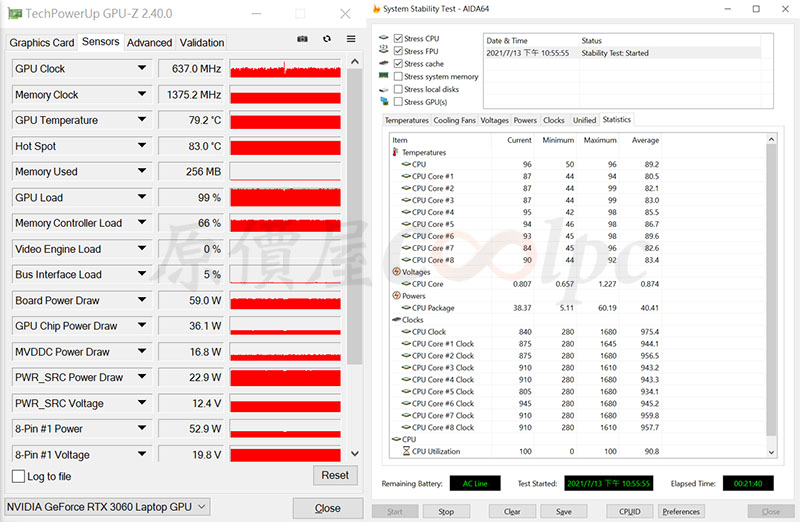Open the Voltages tab in AIDA64
Image resolution: width=800 pixels, height=522 pixels.
pyautogui.click(x=494, y=120)
